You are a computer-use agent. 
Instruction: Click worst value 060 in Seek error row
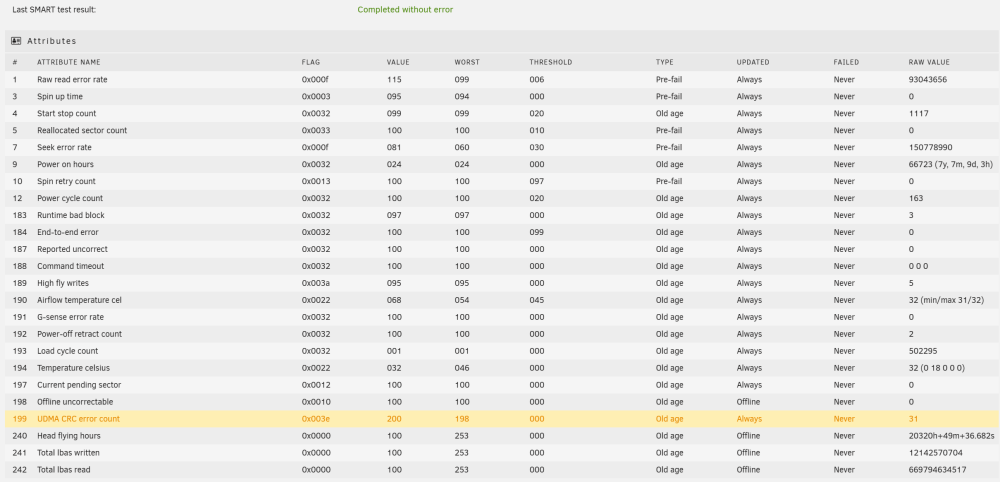(x=462, y=147)
